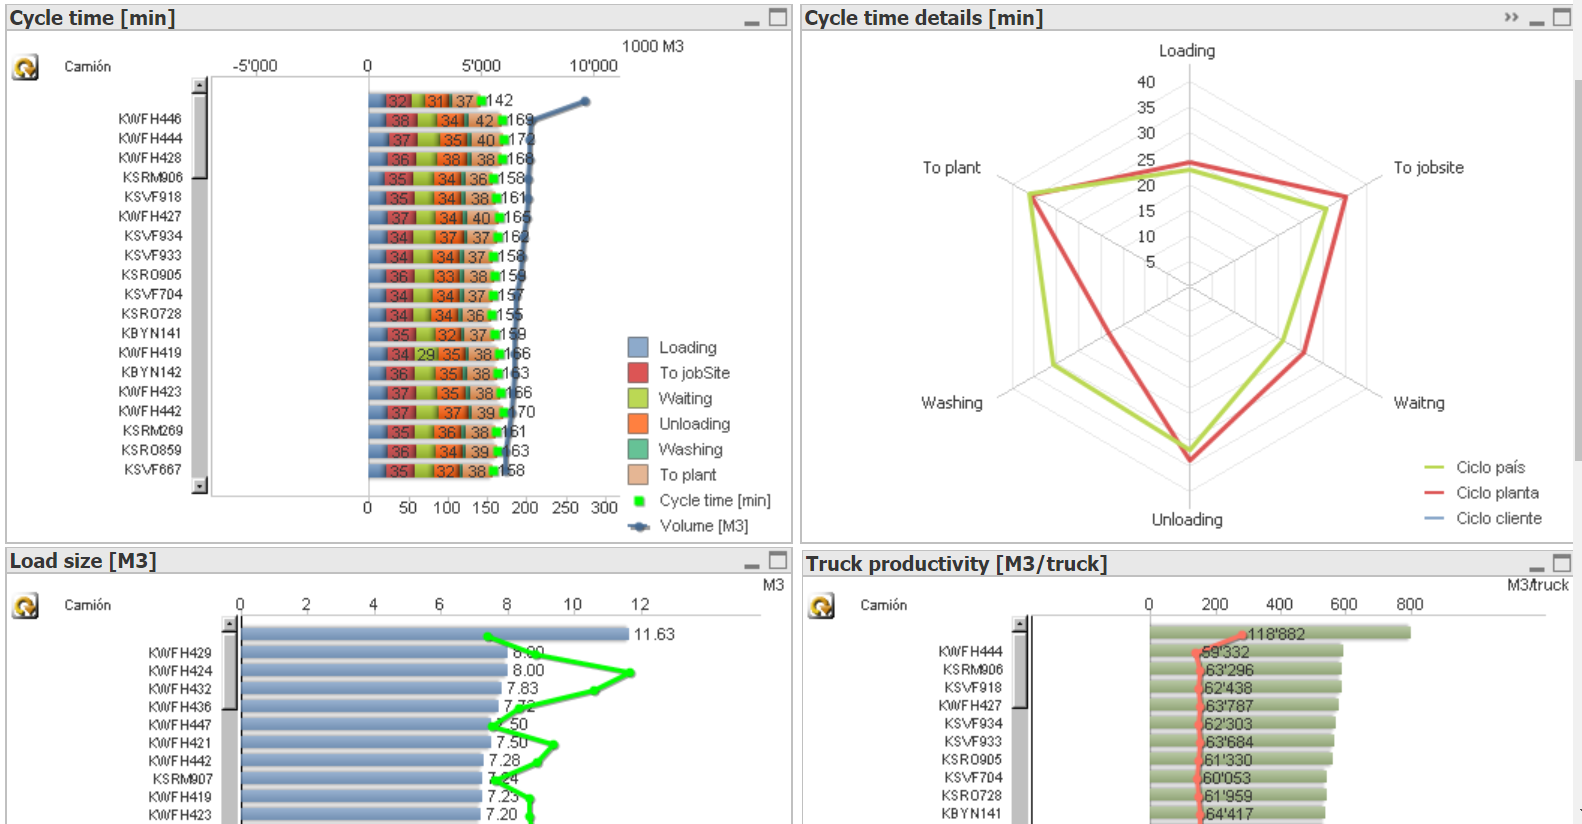Select truck KSRM907 in Load size chart
This screenshot has width=1582, height=824.
pos(183,779)
